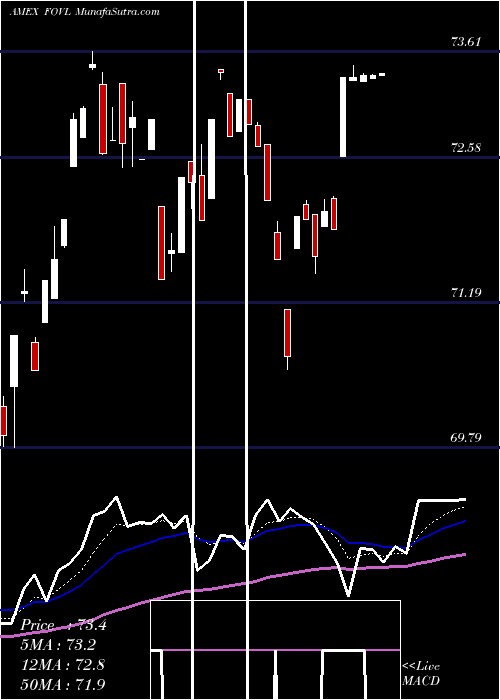The image size is (500, 700).
Task: Click the last small candle on the right
Action: (x=382, y=75)
